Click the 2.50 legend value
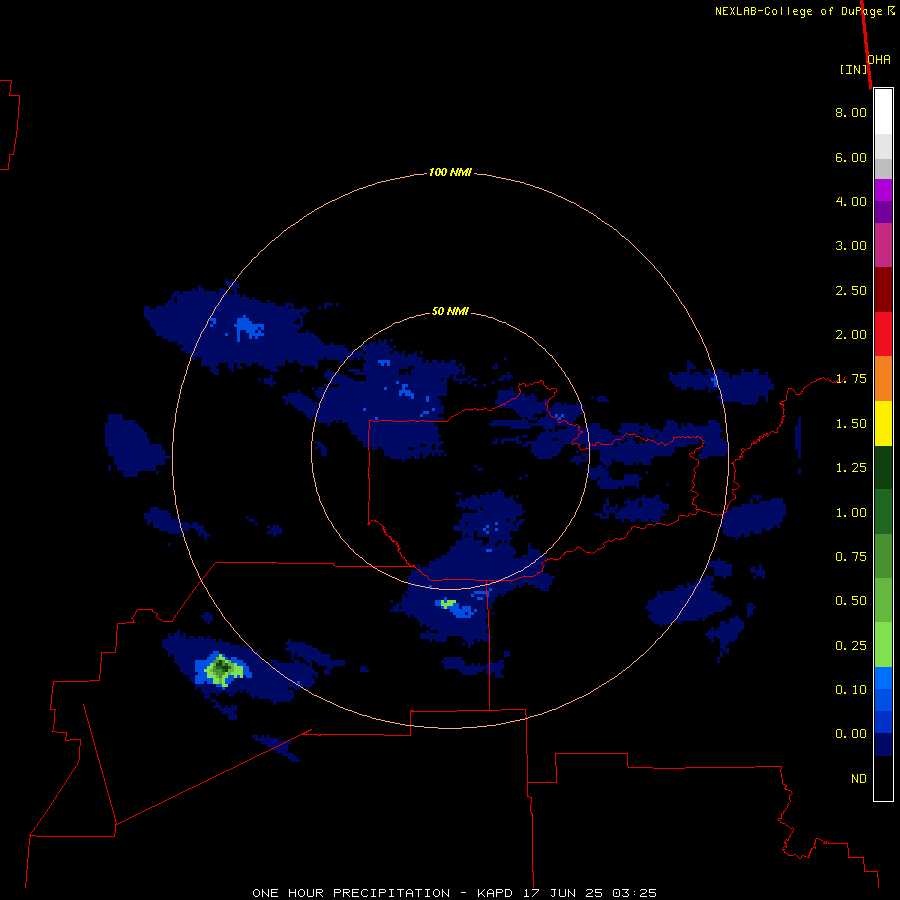Viewport: 900px width, 900px height. pos(851,290)
